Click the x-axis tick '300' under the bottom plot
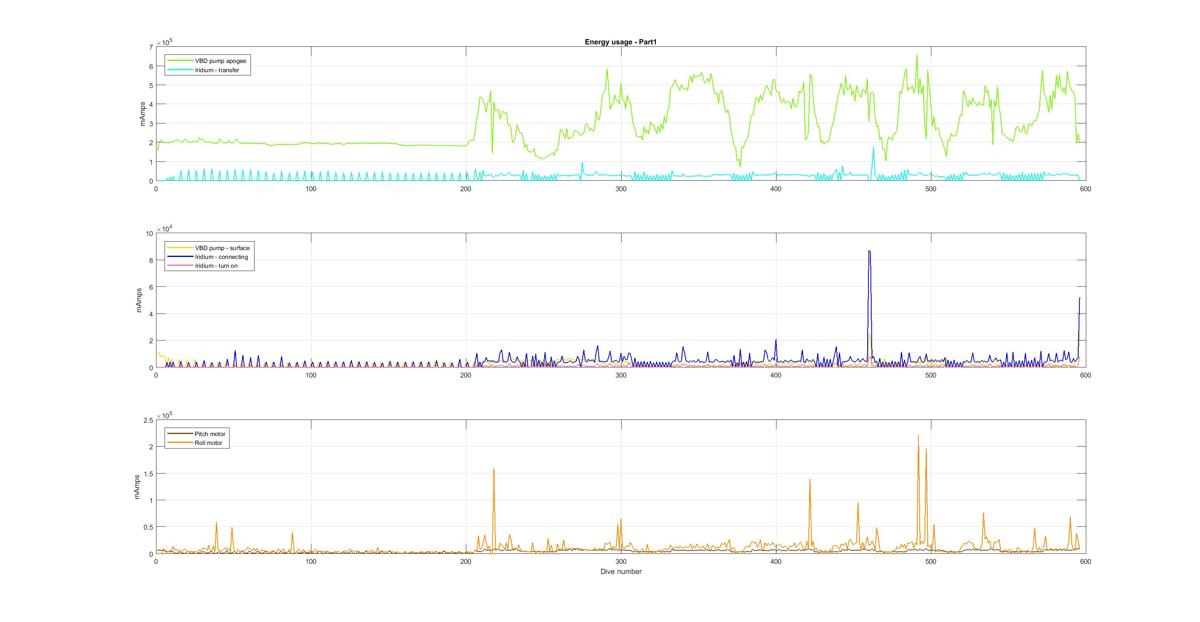Image resolution: width=1200 pixels, height=622 pixels. pos(621,562)
